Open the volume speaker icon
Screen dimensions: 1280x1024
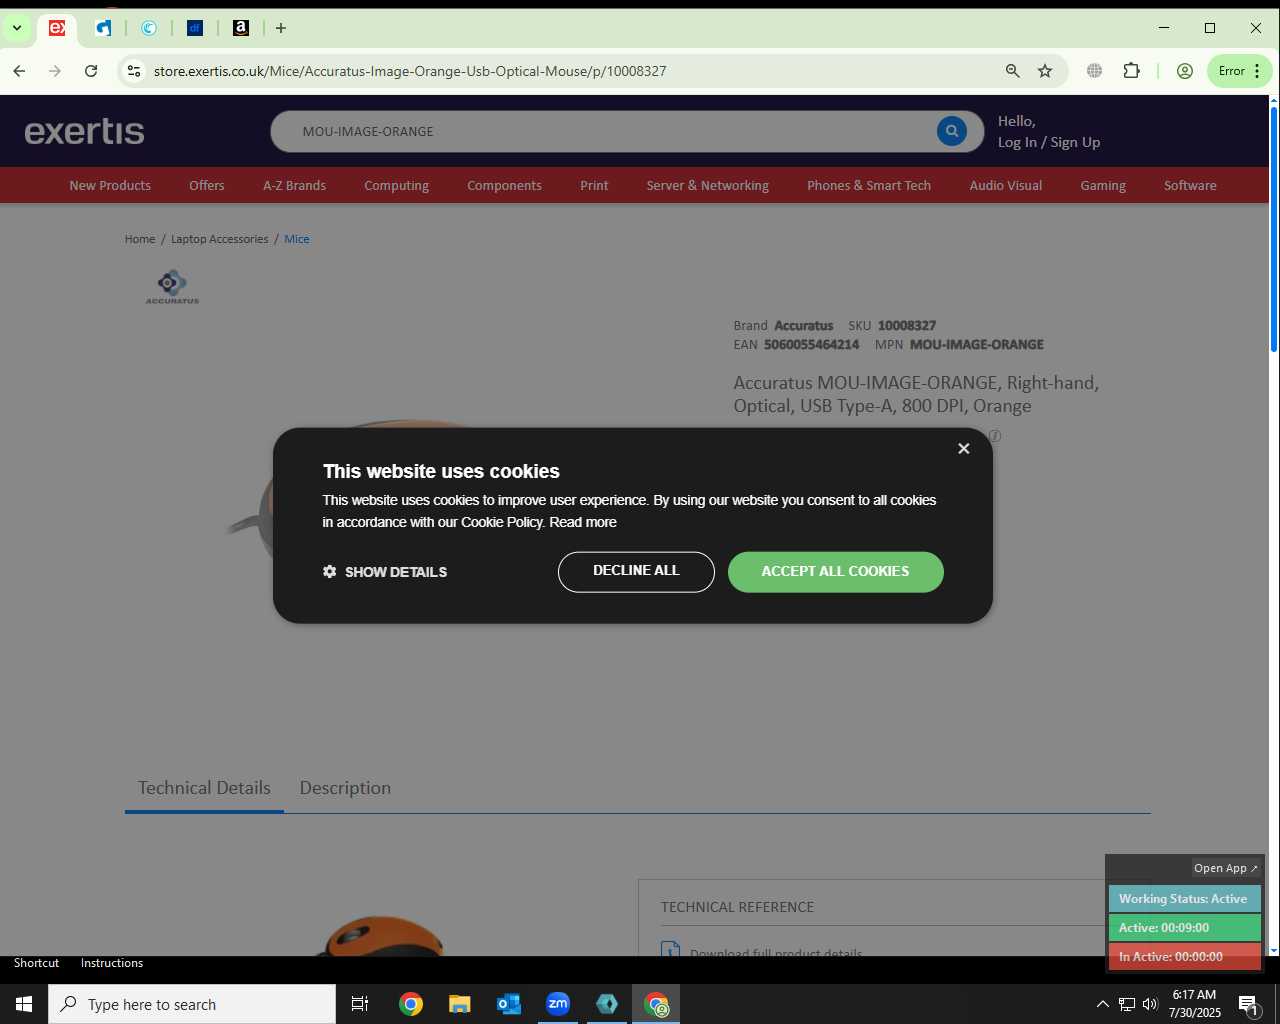tap(1150, 1004)
